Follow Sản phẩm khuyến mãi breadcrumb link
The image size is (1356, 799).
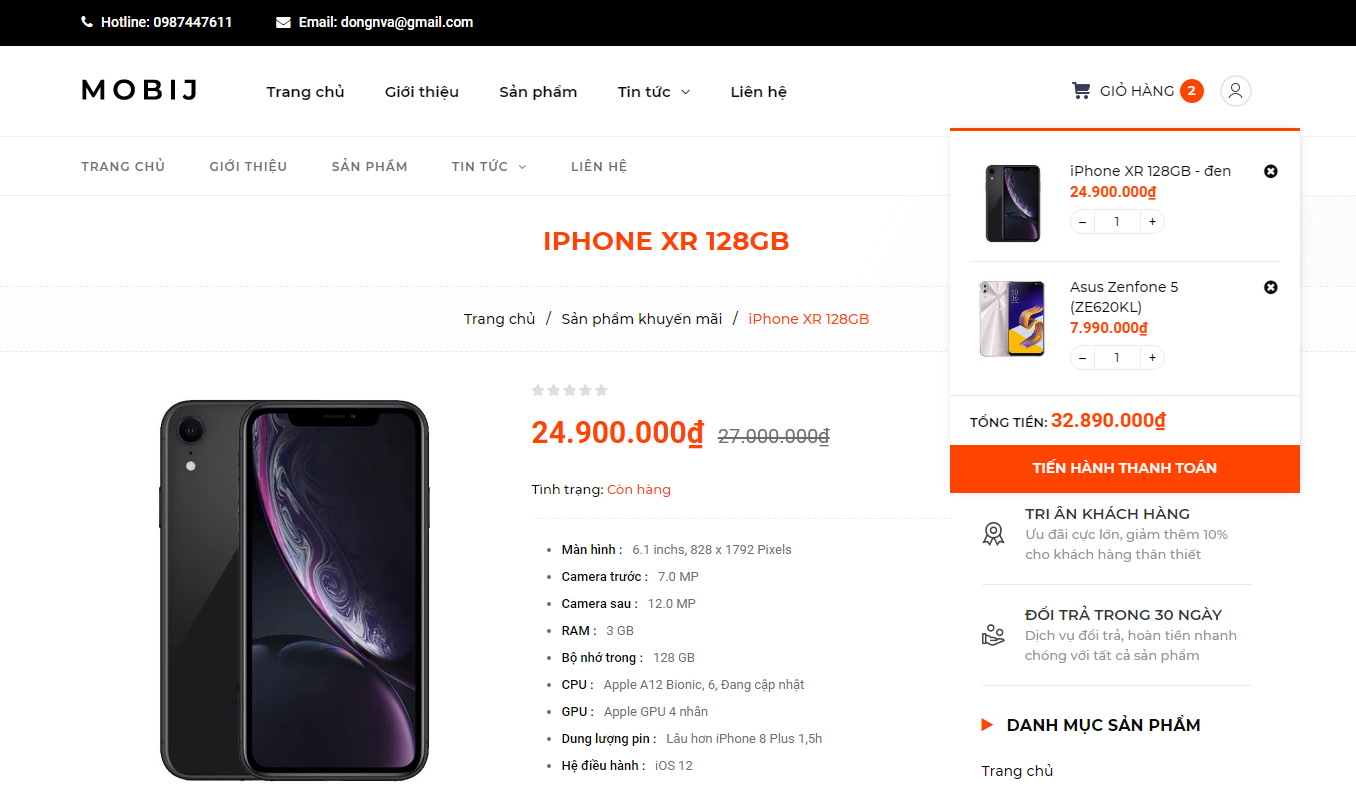pos(641,319)
